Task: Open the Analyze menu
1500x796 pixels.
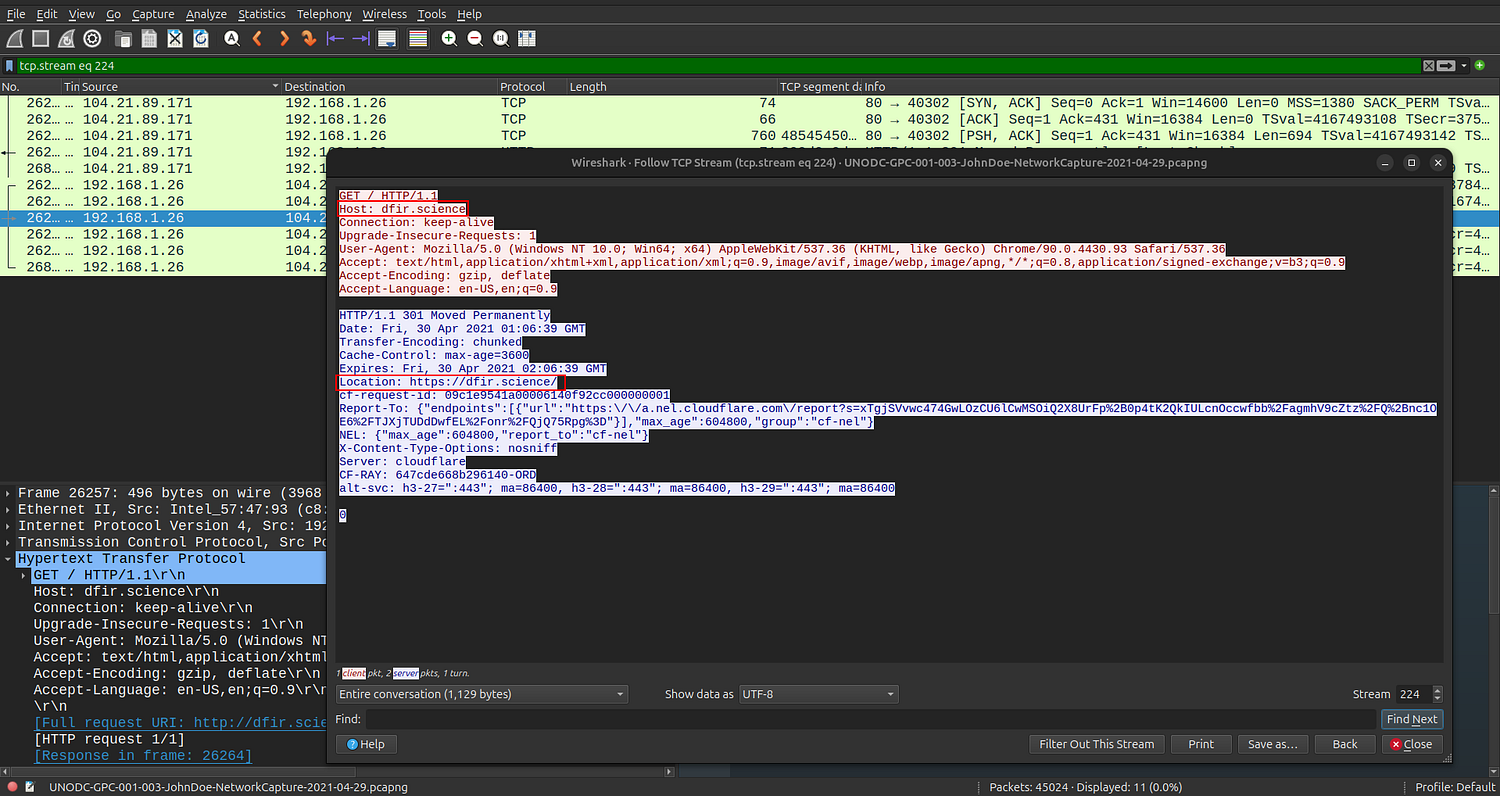Action: tap(206, 14)
